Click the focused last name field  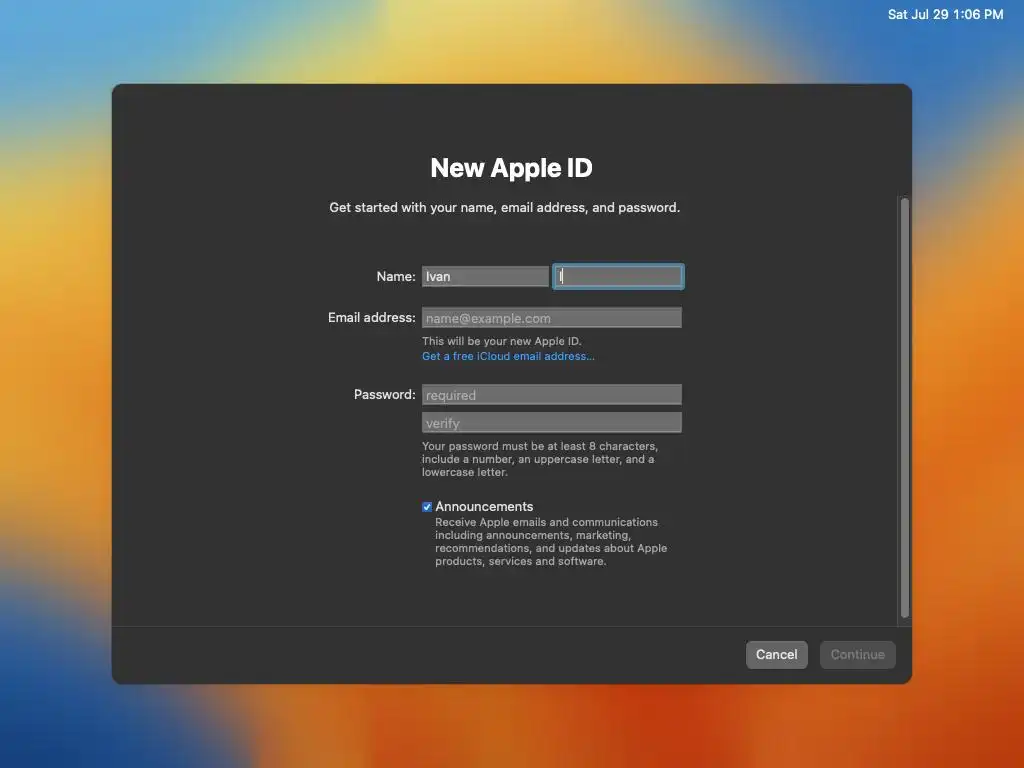tap(618, 276)
